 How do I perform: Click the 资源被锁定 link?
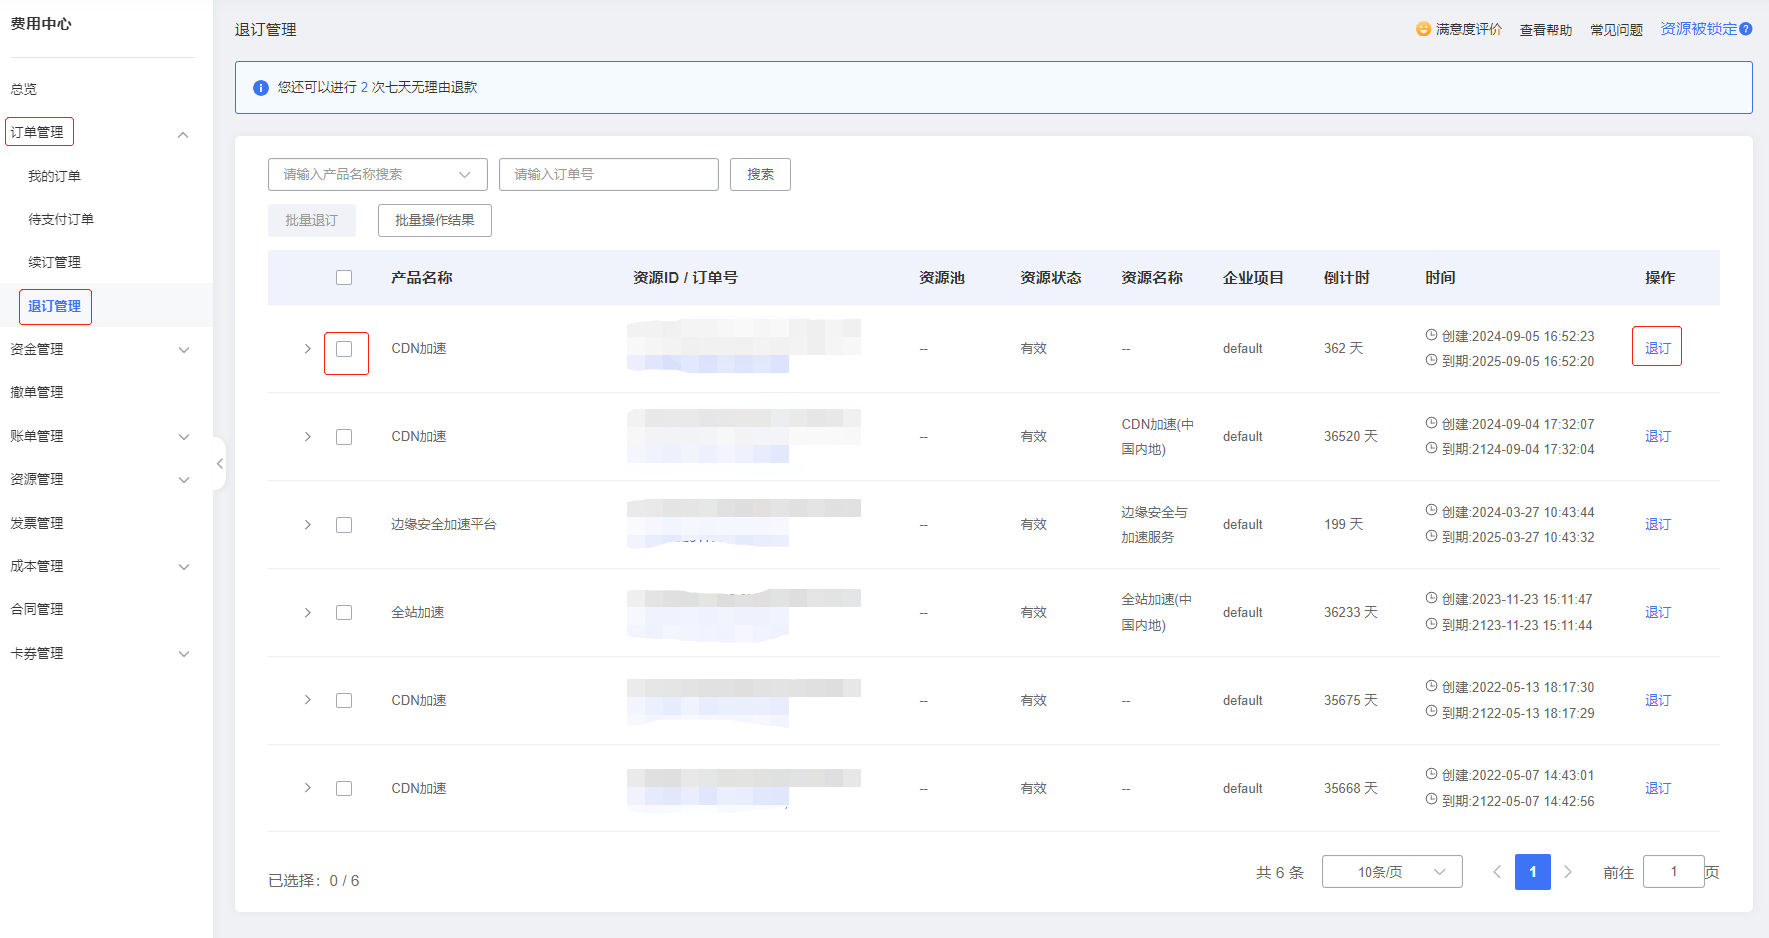tap(1699, 29)
